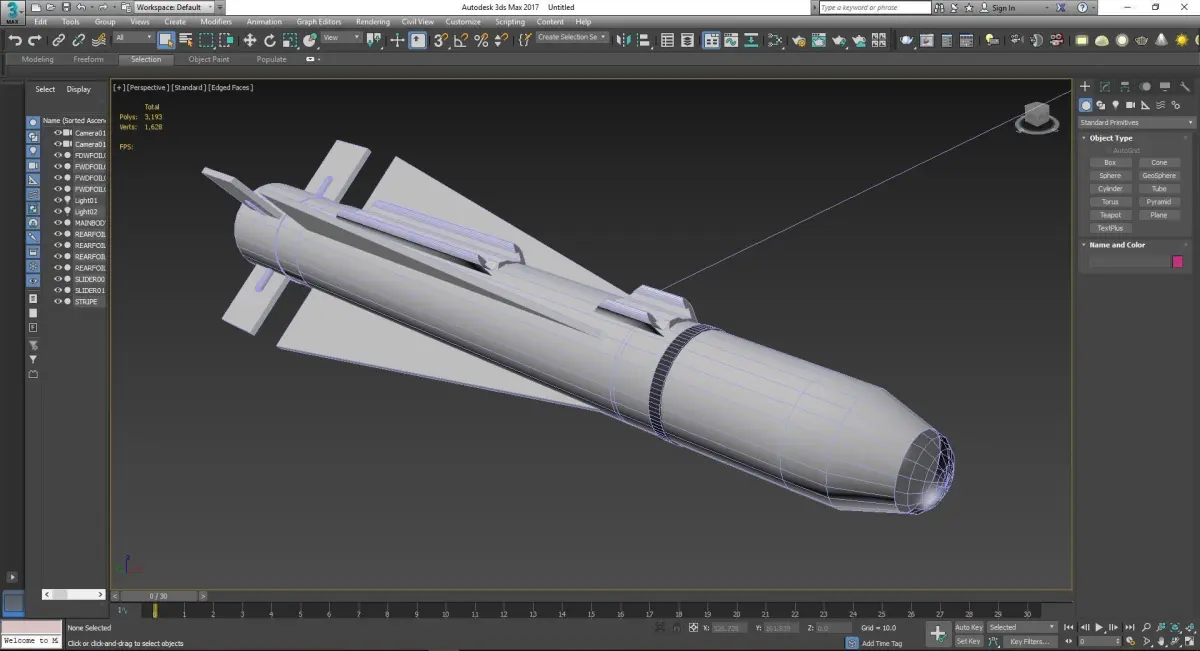Toggle Angle Snap in main toolbar
This screenshot has width=1200, height=651.
(x=461, y=40)
